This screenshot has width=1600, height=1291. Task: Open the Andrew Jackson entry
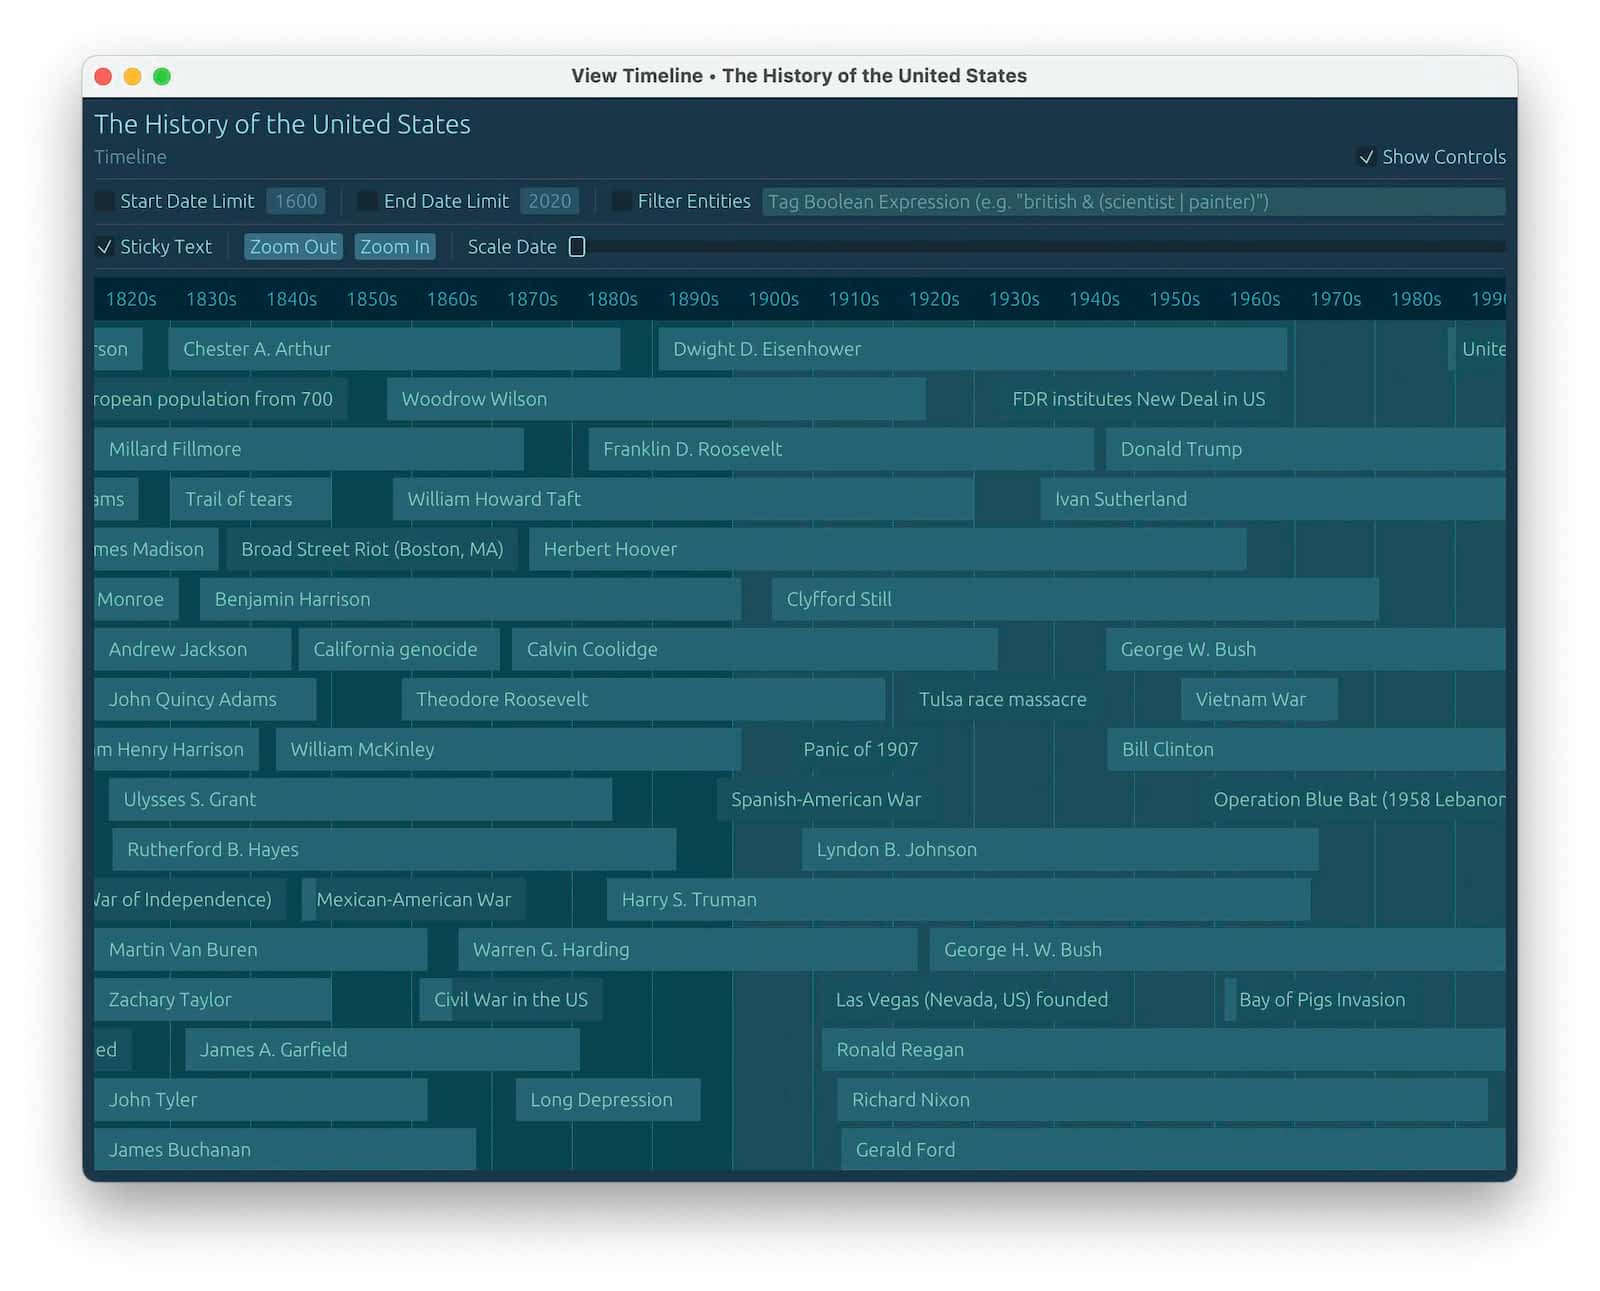(193, 649)
